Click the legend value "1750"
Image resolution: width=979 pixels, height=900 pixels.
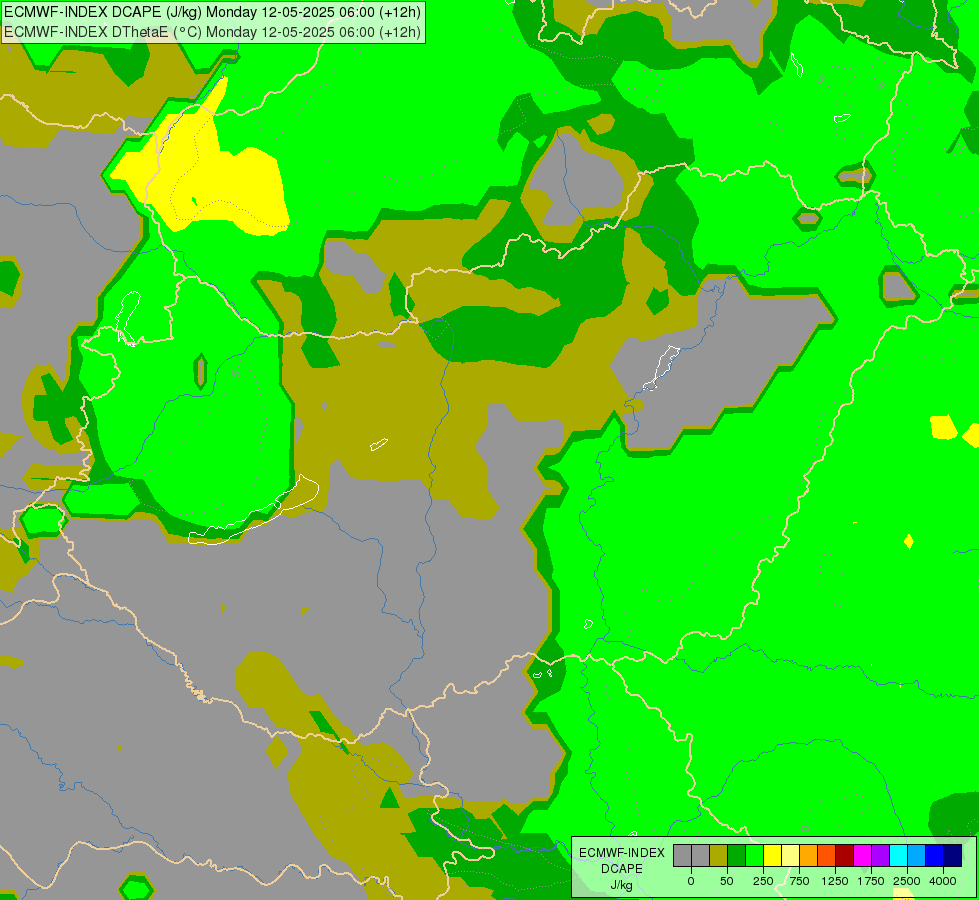[x=871, y=881]
